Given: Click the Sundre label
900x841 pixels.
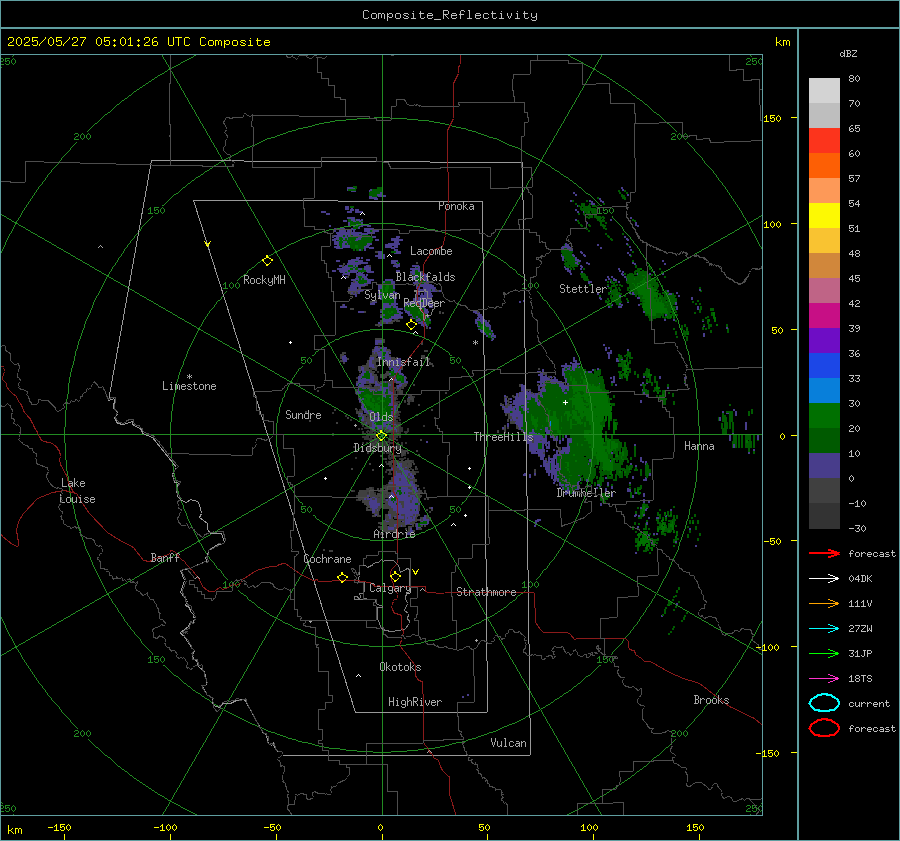Looking at the screenshot, I should point(303,415).
